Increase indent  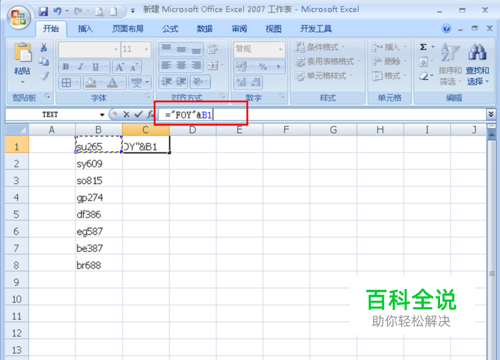point(181,81)
